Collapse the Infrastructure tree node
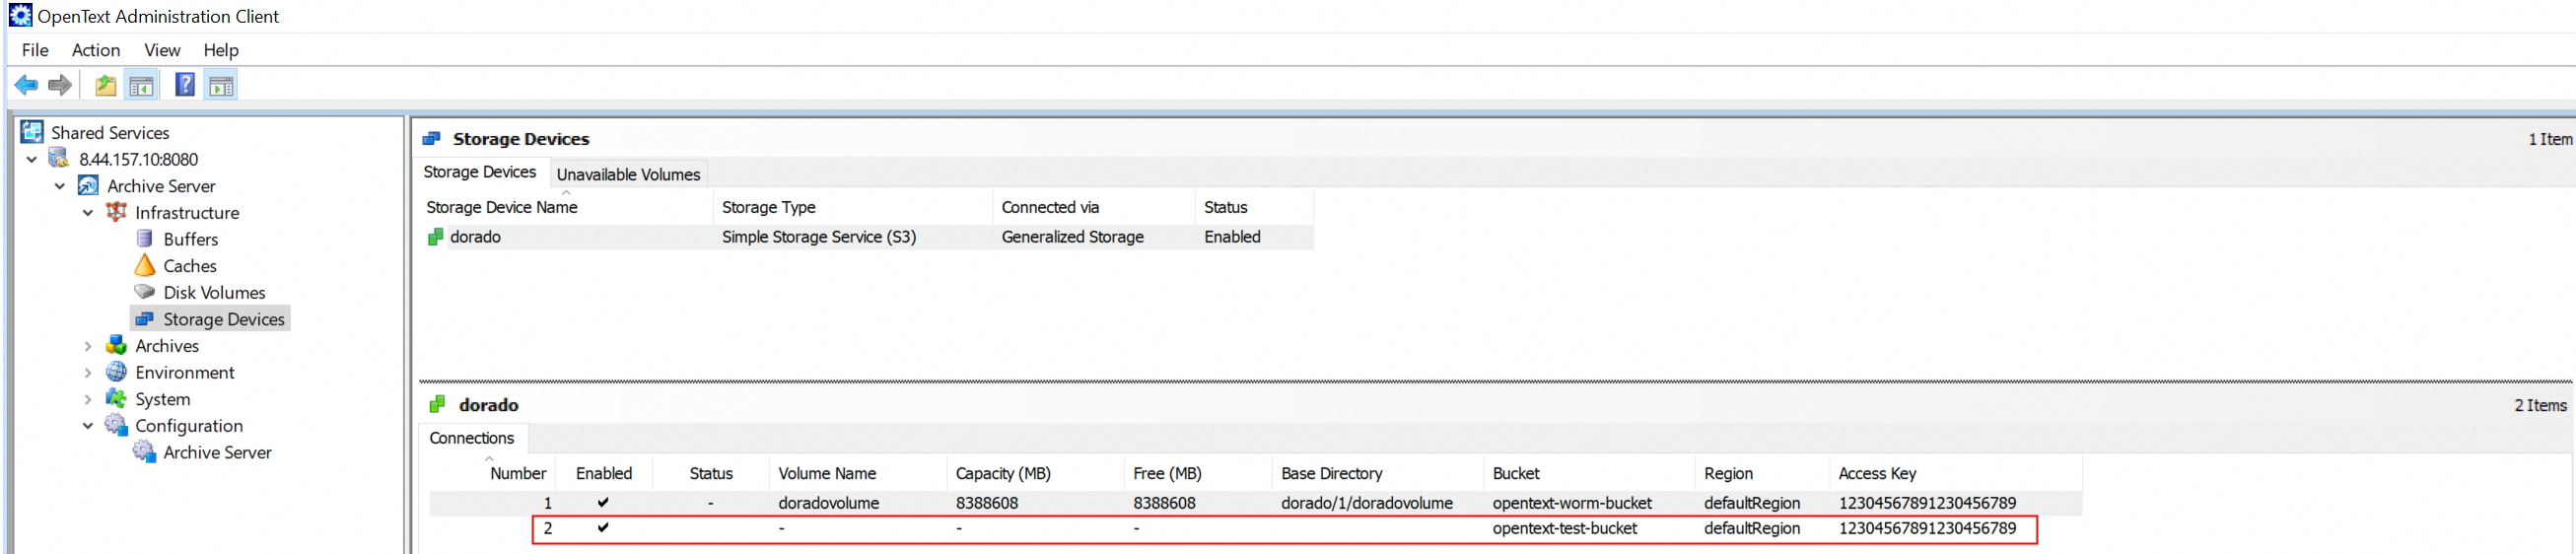The image size is (2576, 554). (88, 213)
